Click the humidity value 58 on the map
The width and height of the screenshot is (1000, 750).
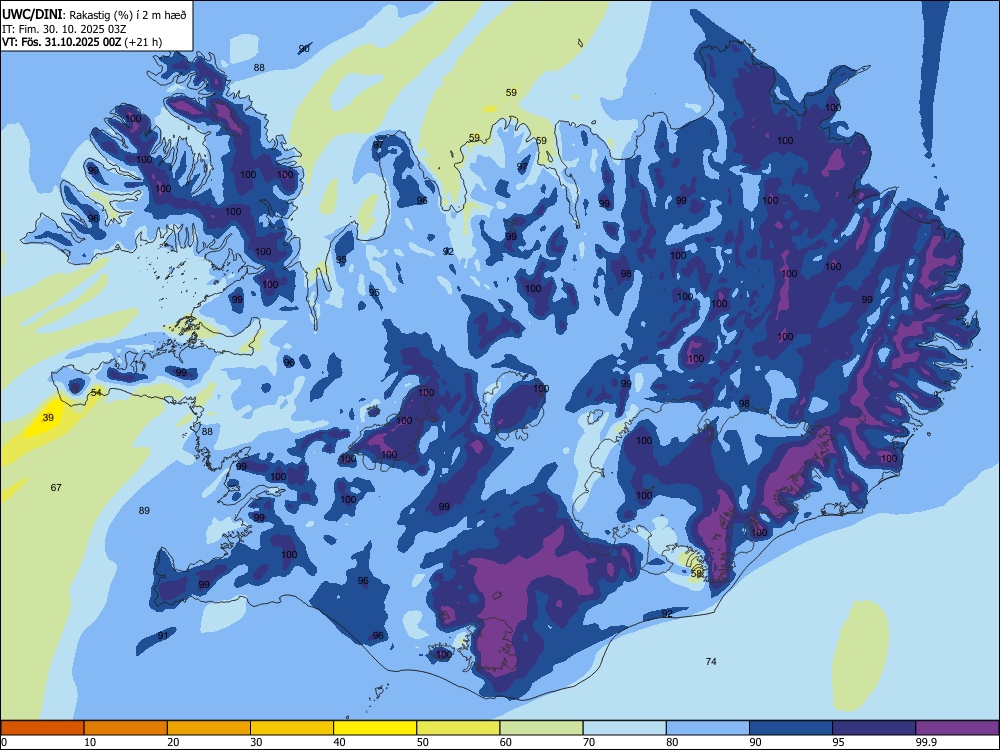[x=696, y=573]
